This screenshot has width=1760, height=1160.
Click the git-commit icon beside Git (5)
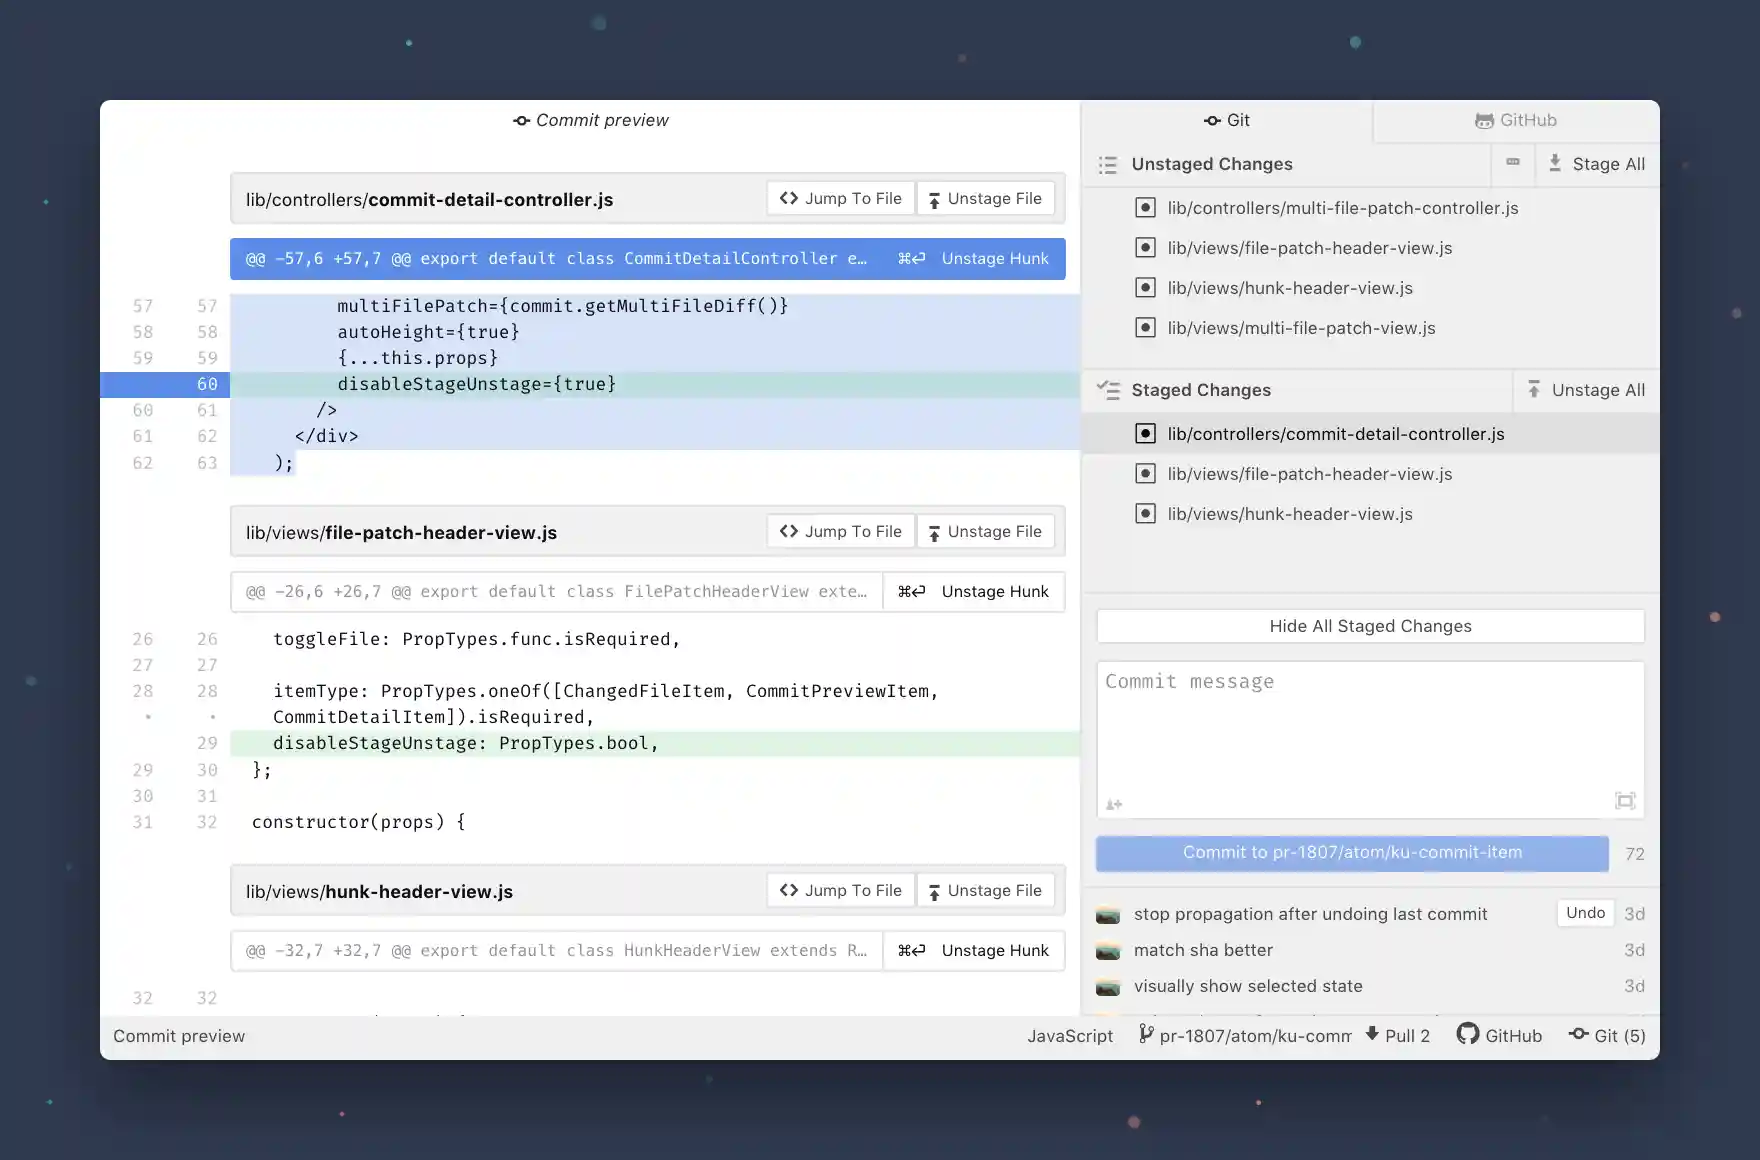[1578, 1034]
